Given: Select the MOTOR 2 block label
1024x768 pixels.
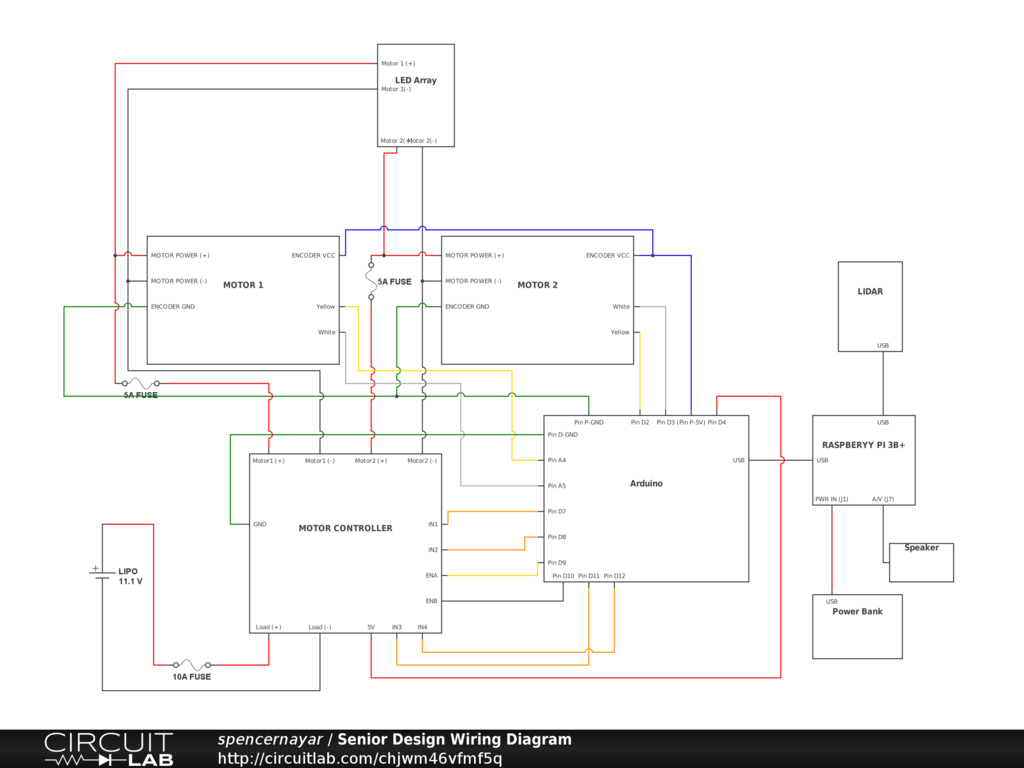Looking at the screenshot, I should pyautogui.click(x=537, y=285).
